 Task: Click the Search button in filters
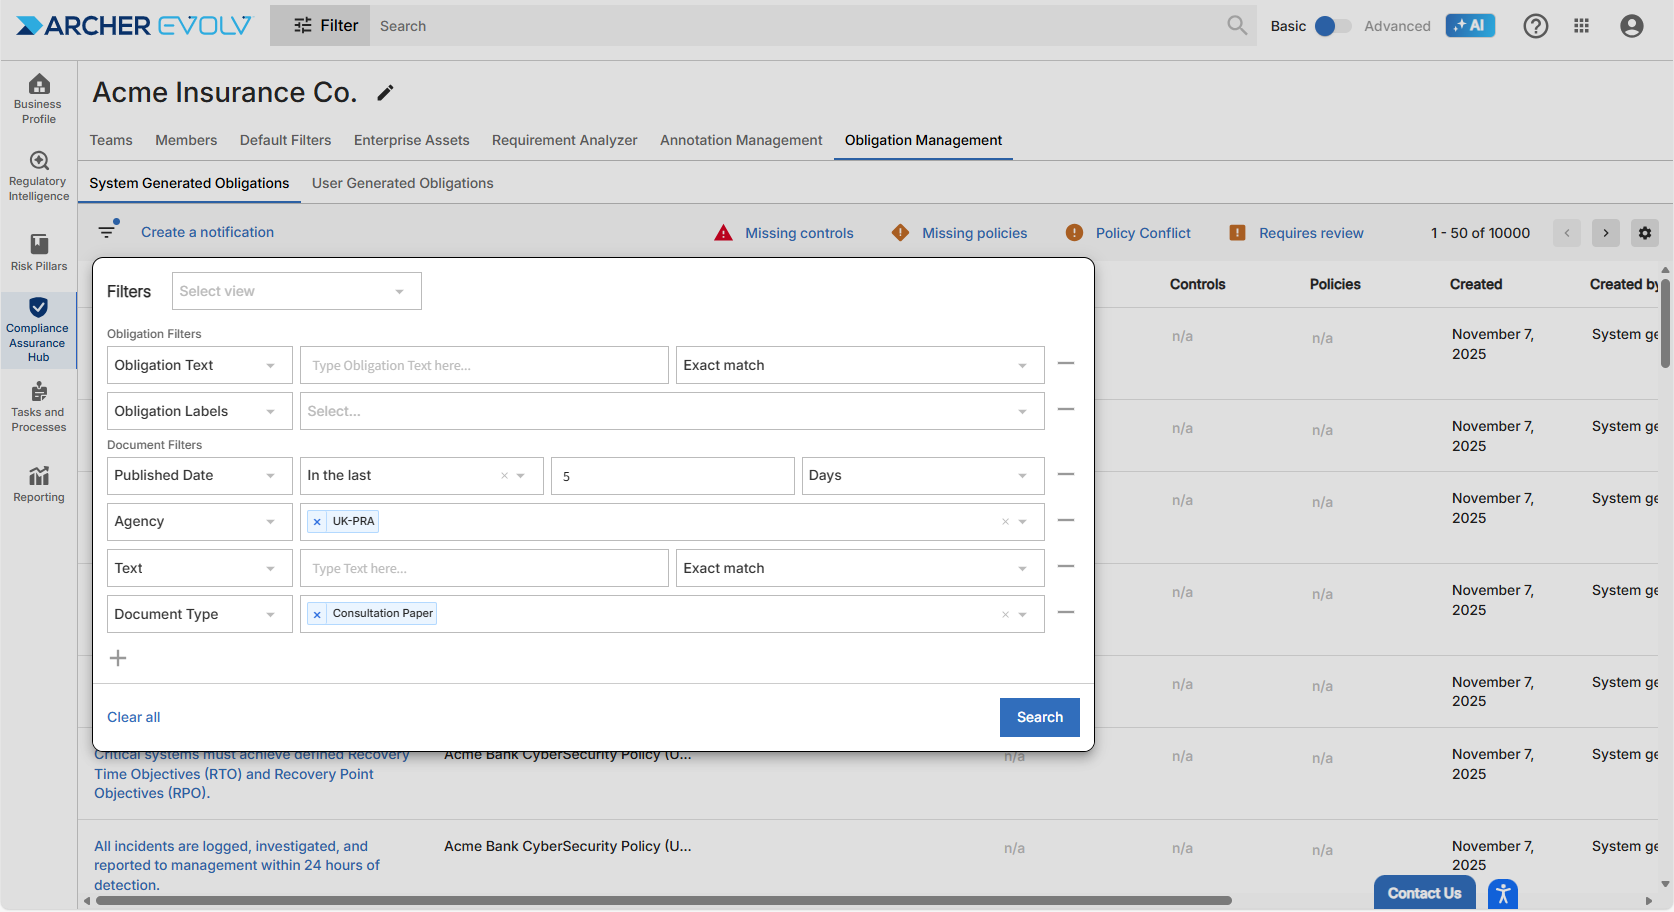click(1039, 717)
